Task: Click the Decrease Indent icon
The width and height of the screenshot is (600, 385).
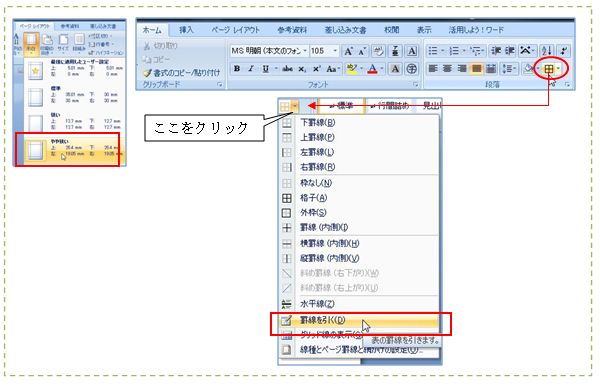Action: pyautogui.click(x=496, y=51)
